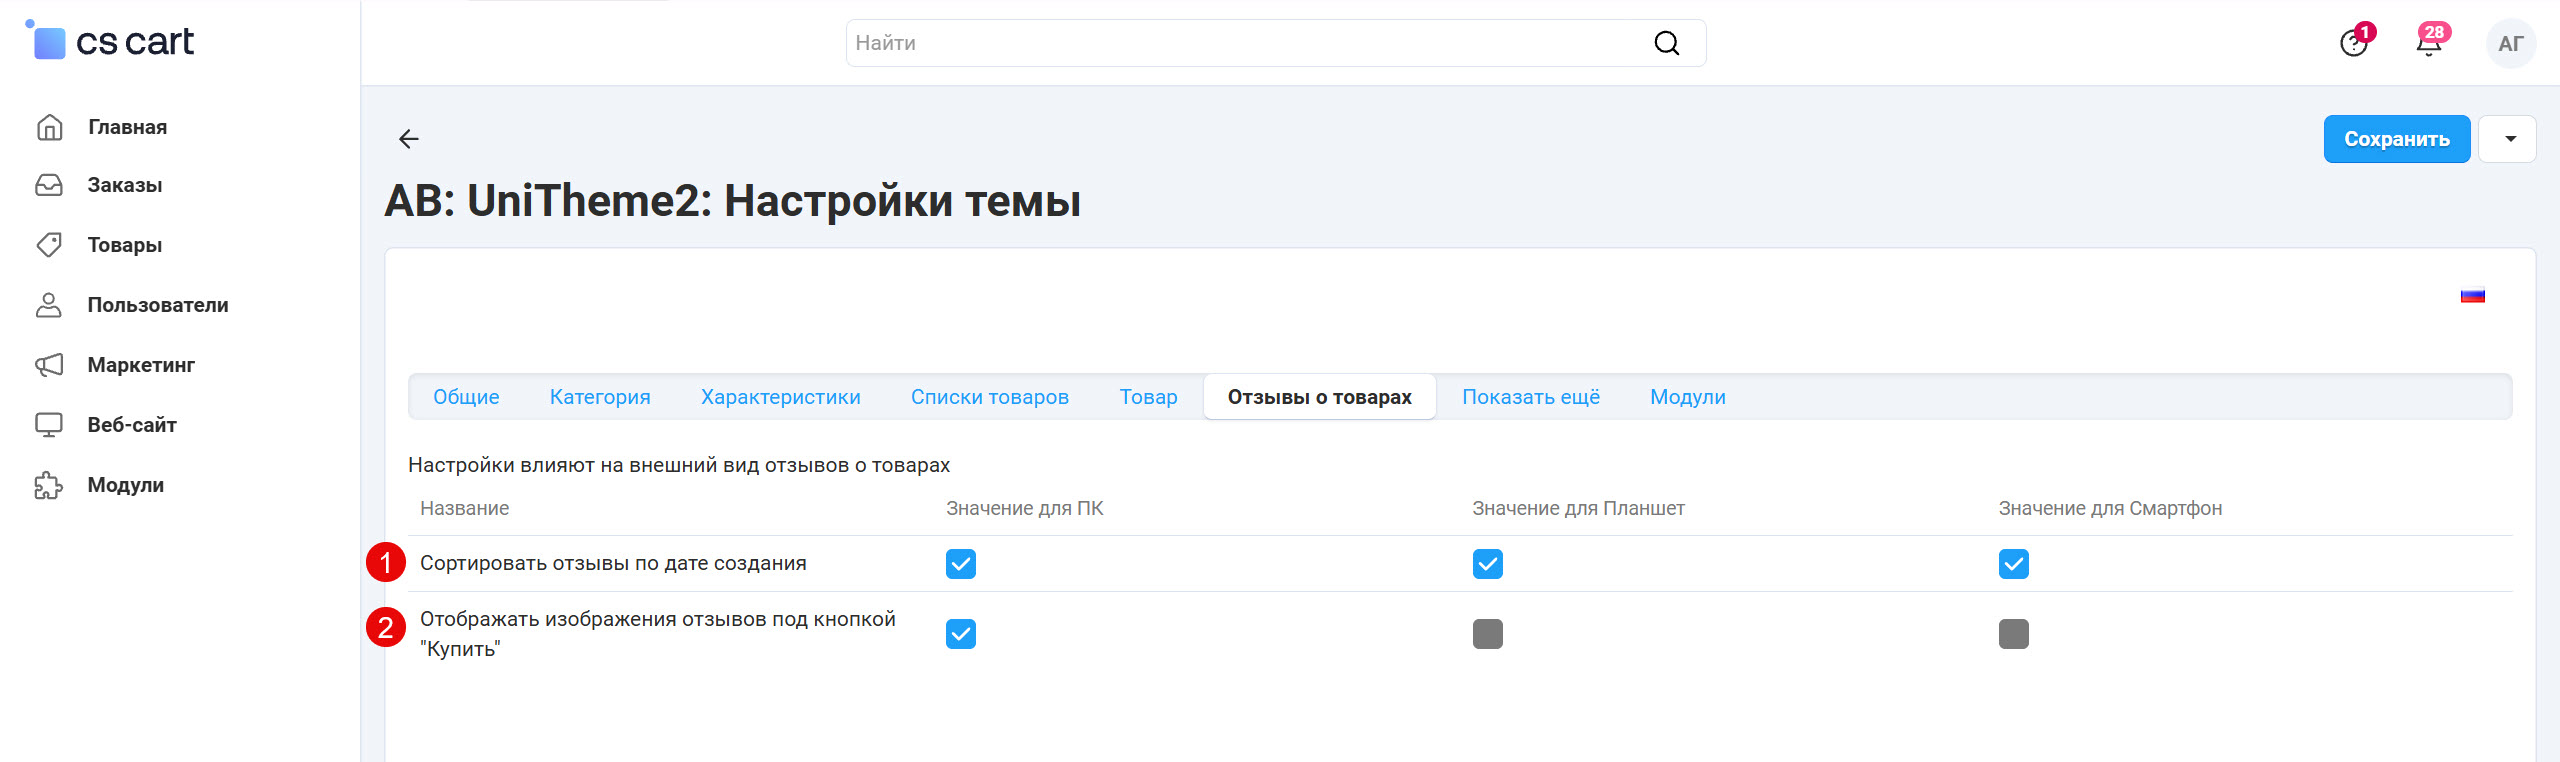
Task: Go back using the arrow icon
Action: (x=409, y=139)
